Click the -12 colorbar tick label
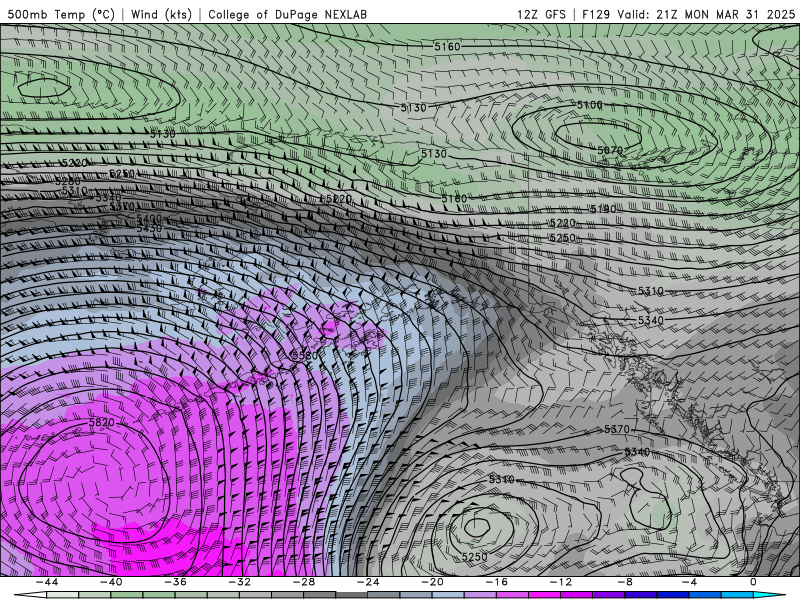Screen dimensions: 800x600 tap(561, 582)
